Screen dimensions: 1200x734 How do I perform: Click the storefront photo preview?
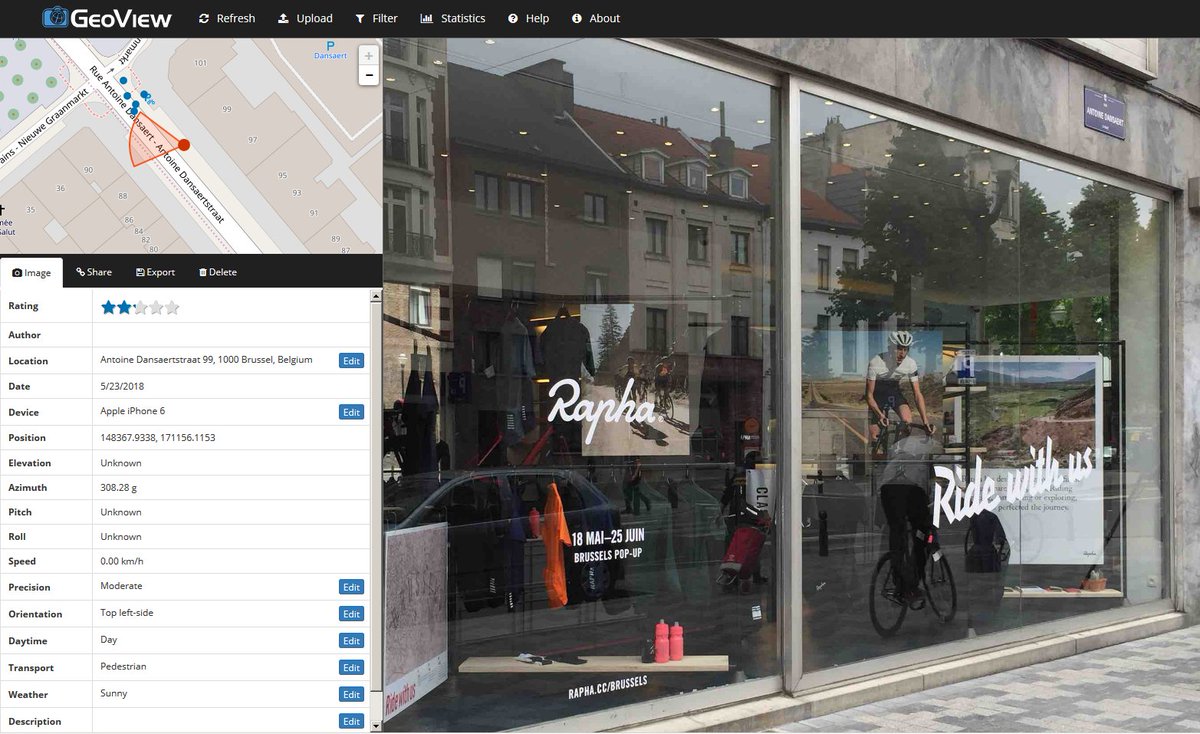791,385
